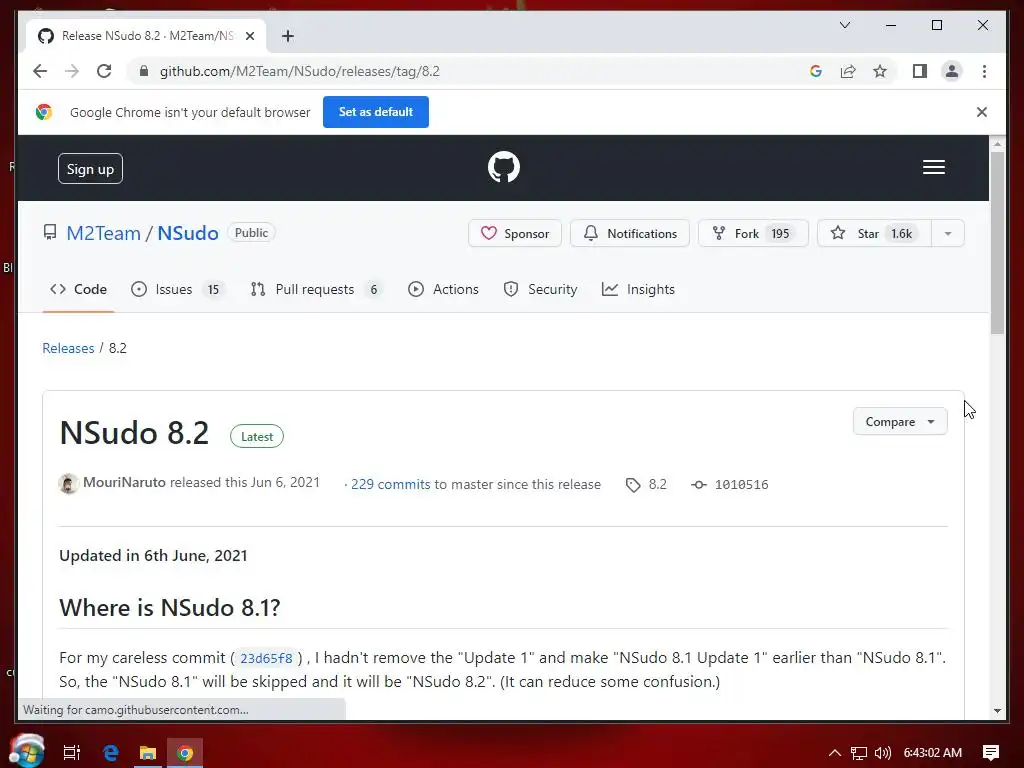Open Windows Start menu
The image size is (1024, 768).
click(x=26, y=752)
